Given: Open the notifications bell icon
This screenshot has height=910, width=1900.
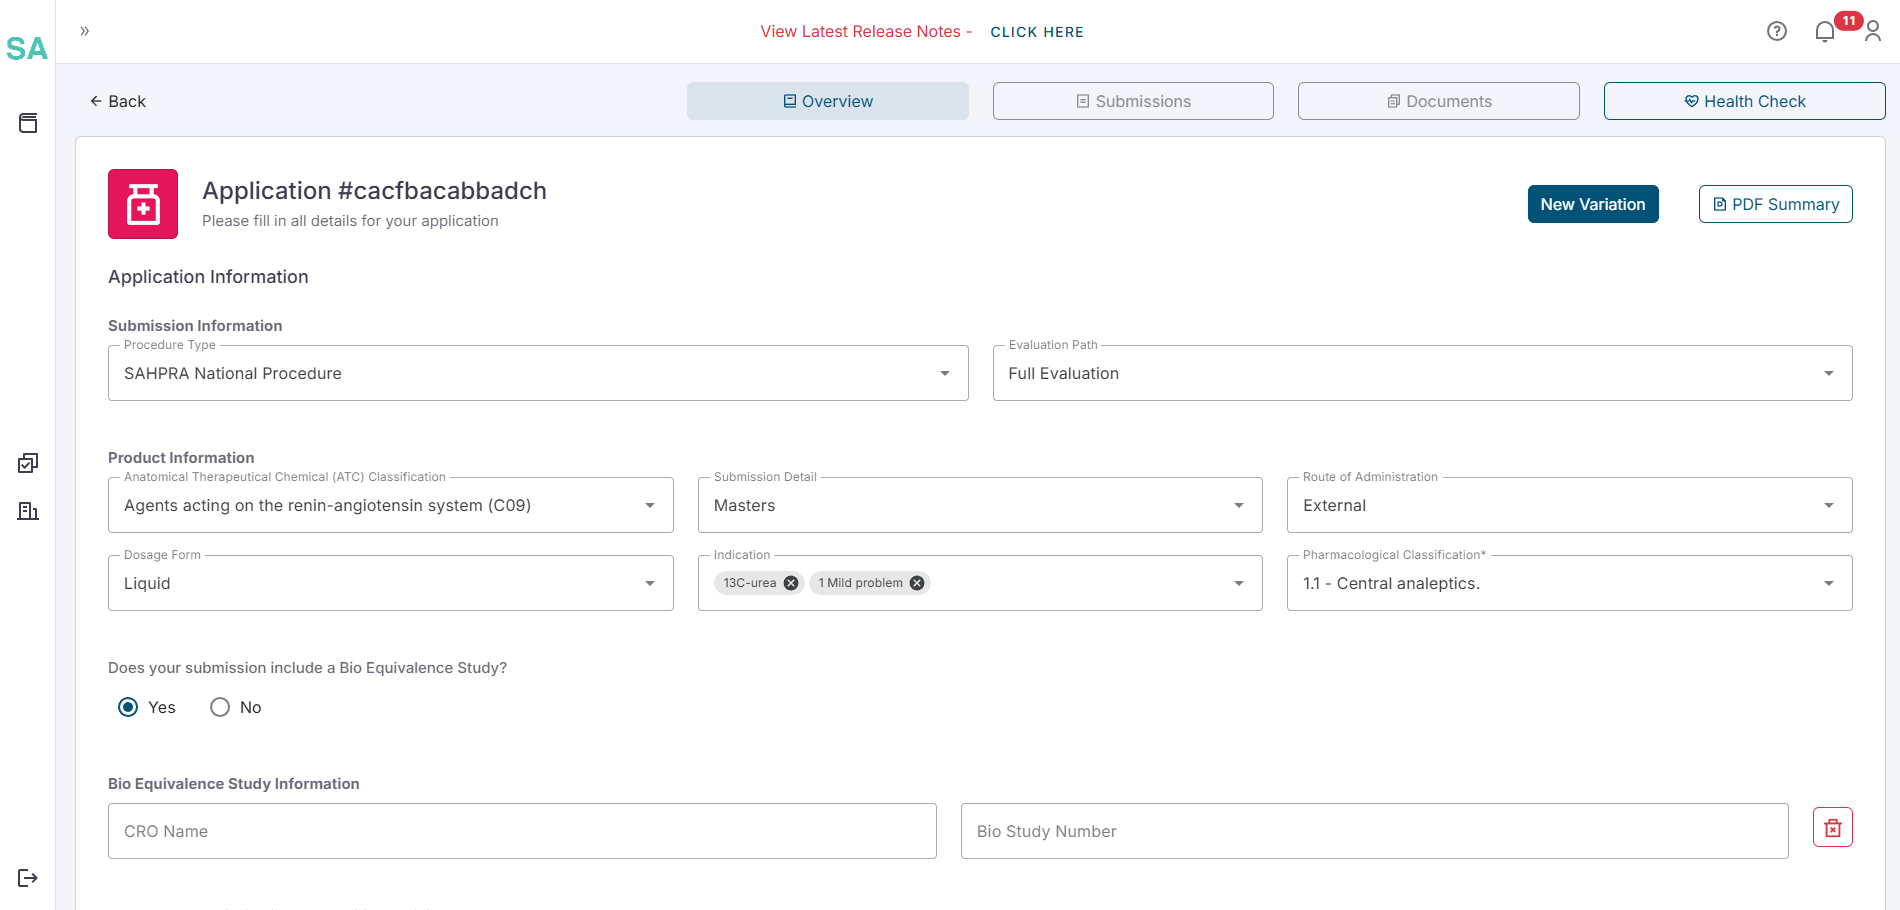Looking at the screenshot, I should pyautogui.click(x=1824, y=32).
